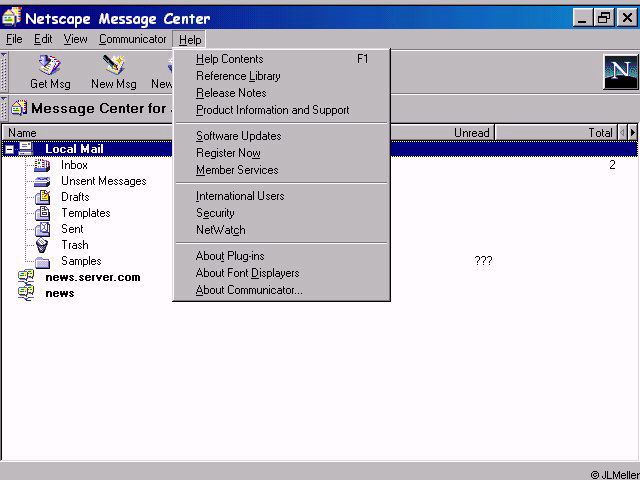Open the Edit menu
Image resolution: width=640 pixels, height=480 pixels.
click(43, 40)
